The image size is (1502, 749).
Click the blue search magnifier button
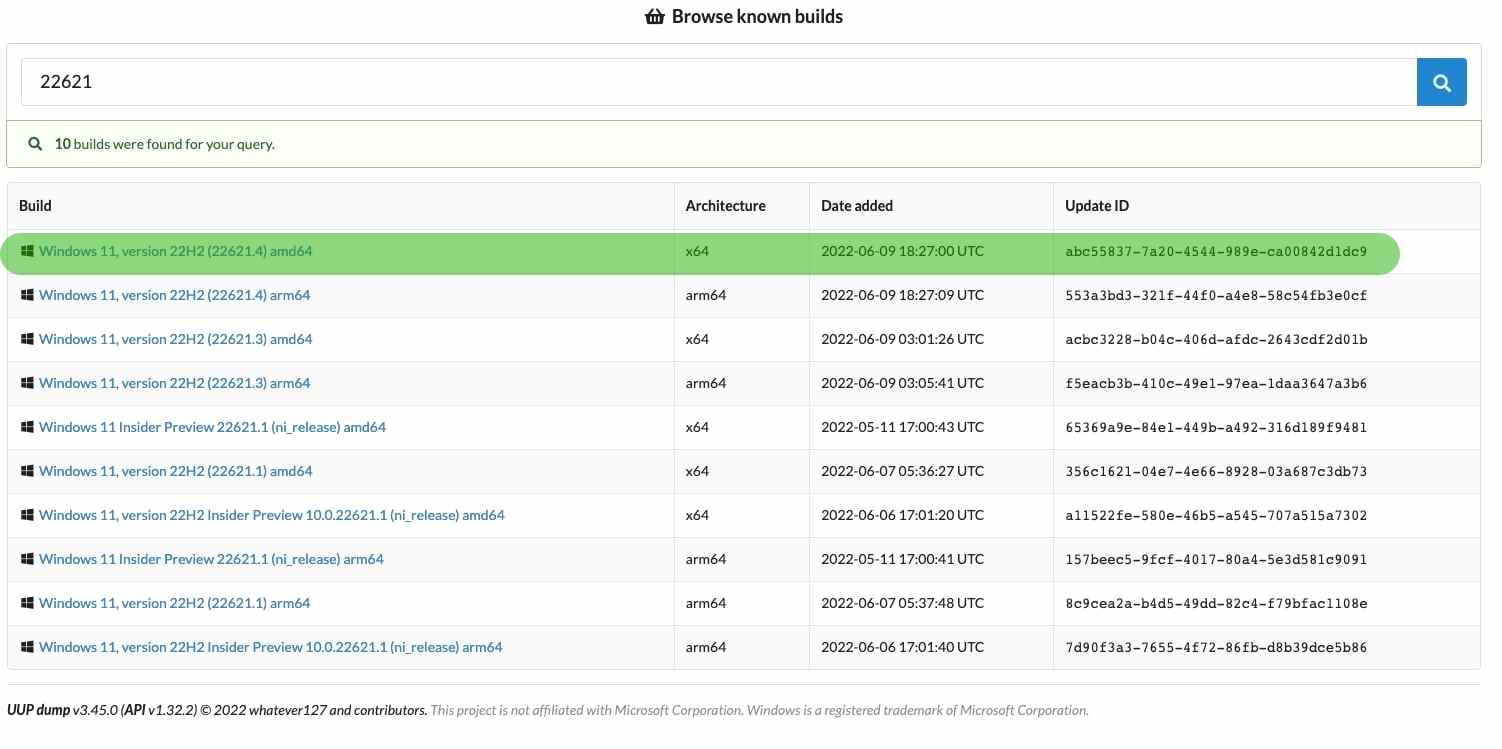(x=1441, y=82)
